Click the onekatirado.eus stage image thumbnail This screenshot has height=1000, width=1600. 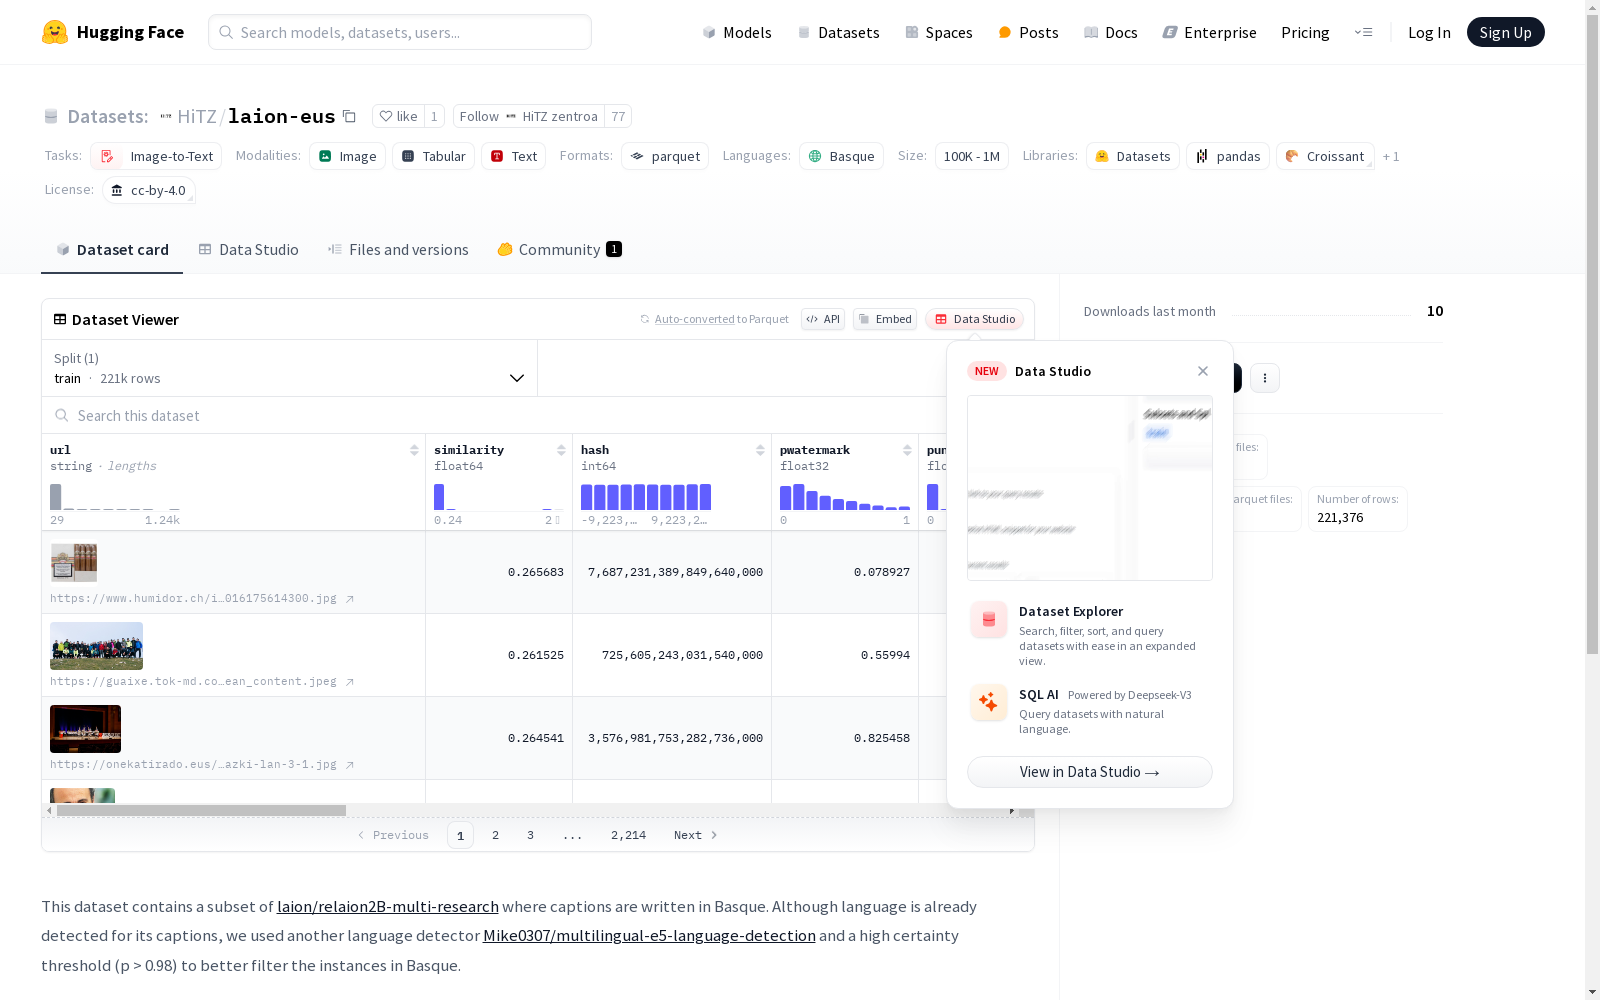(85, 729)
